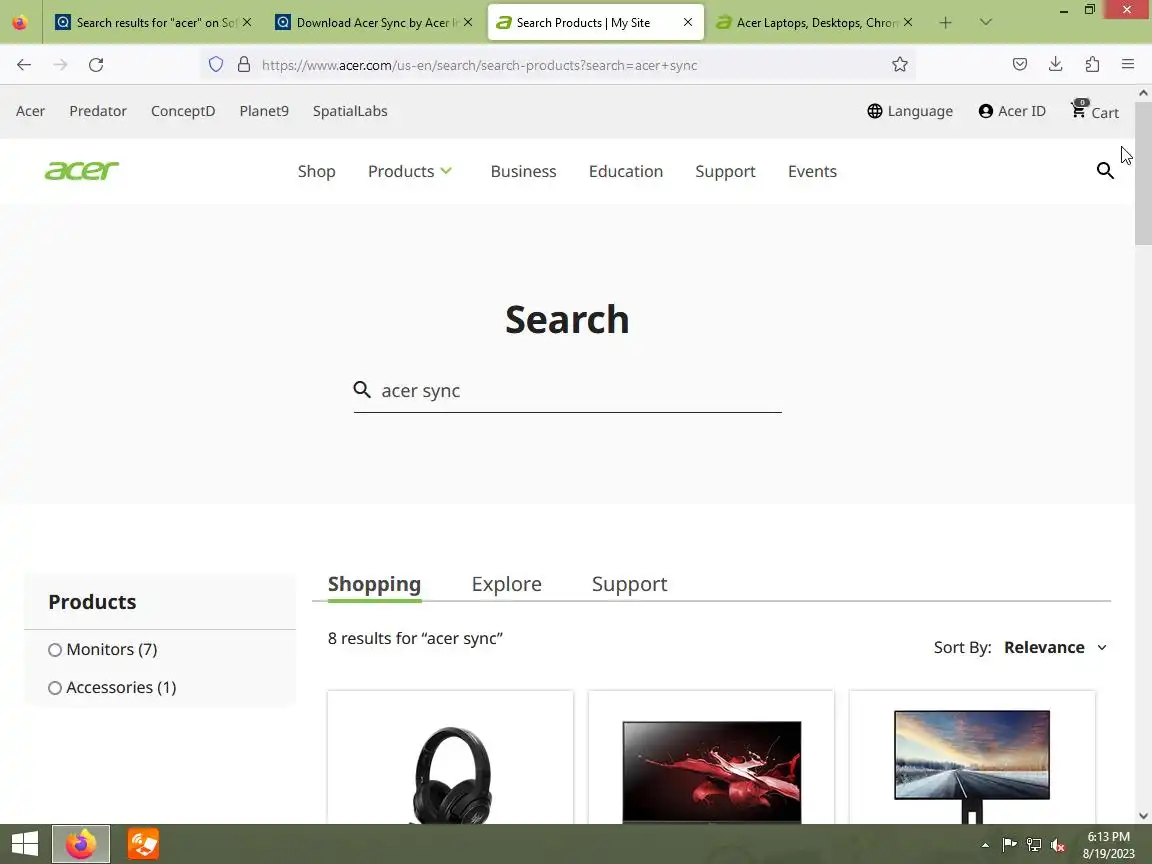The height and width of the screenshot is (864, 1152).
Task: Open the Education navigation link
Action: pos(626,171)
